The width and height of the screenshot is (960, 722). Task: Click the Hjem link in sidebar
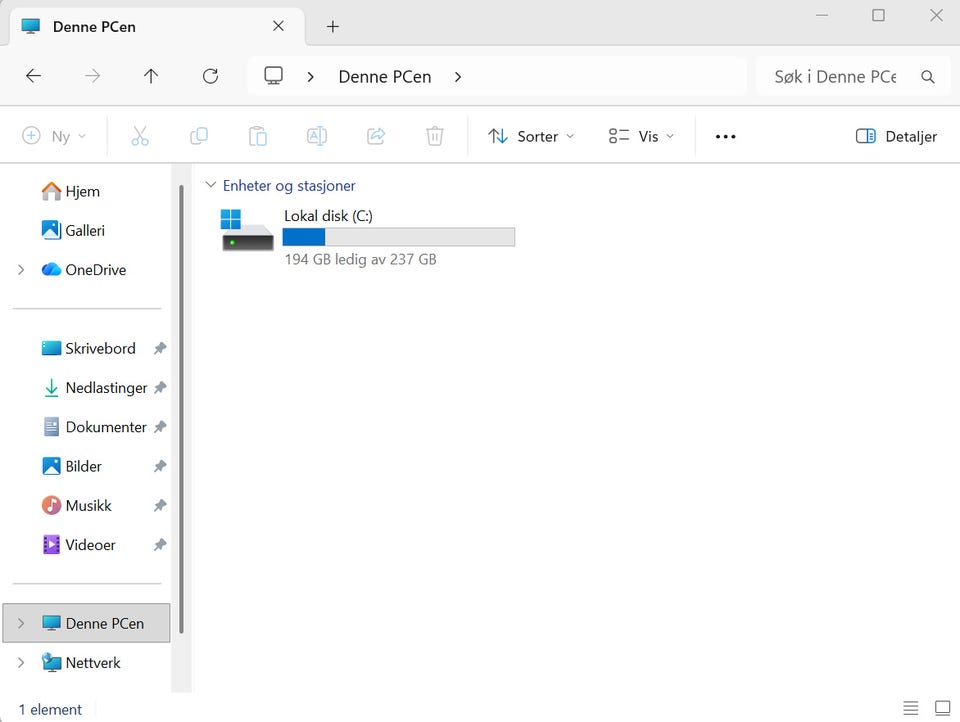click(x=82, y=191)
